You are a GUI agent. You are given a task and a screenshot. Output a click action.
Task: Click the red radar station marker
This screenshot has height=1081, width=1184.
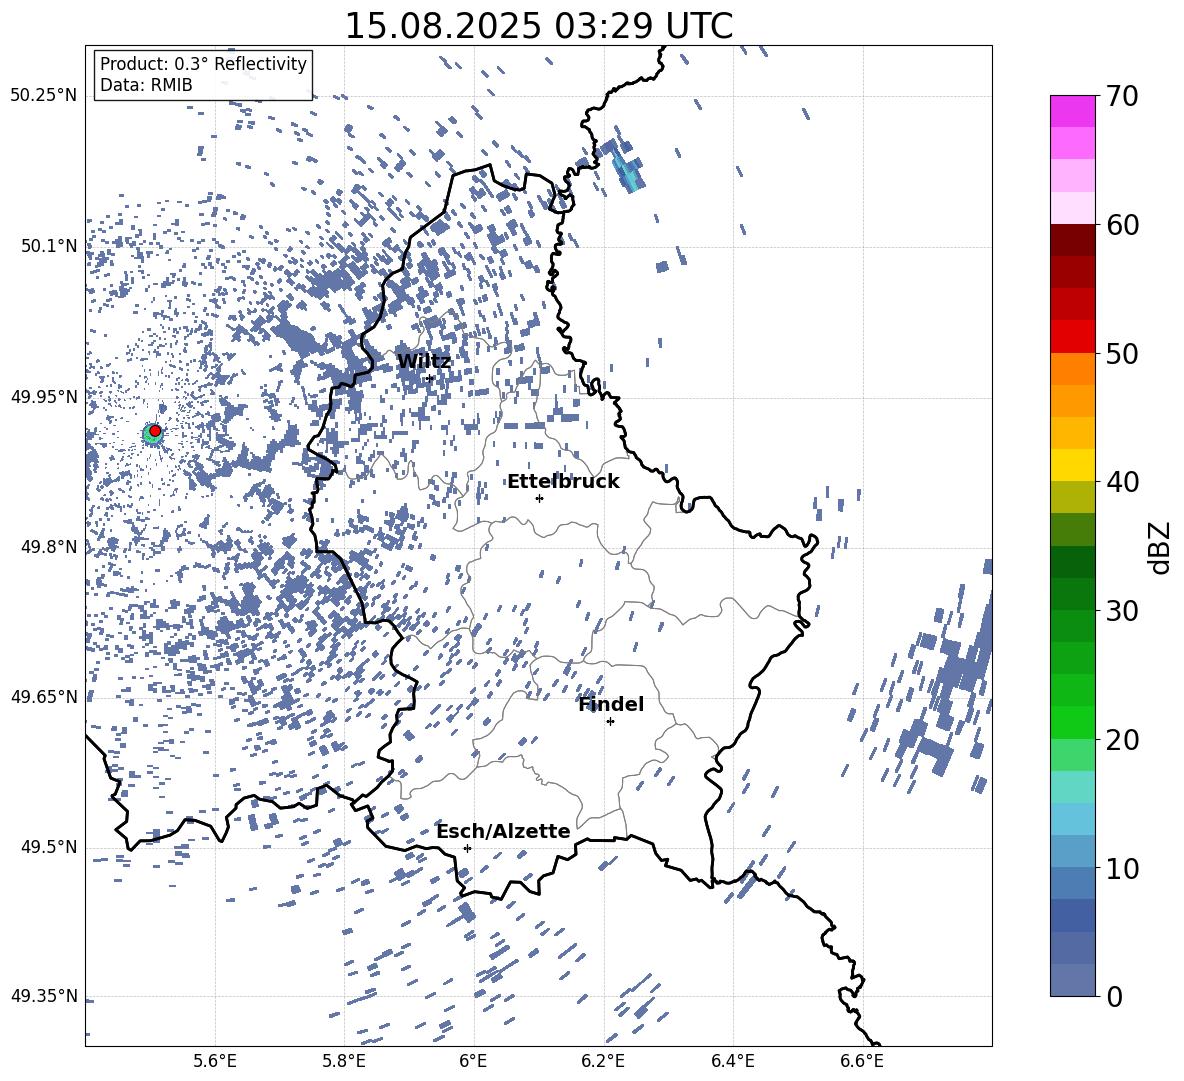point(155,430)
